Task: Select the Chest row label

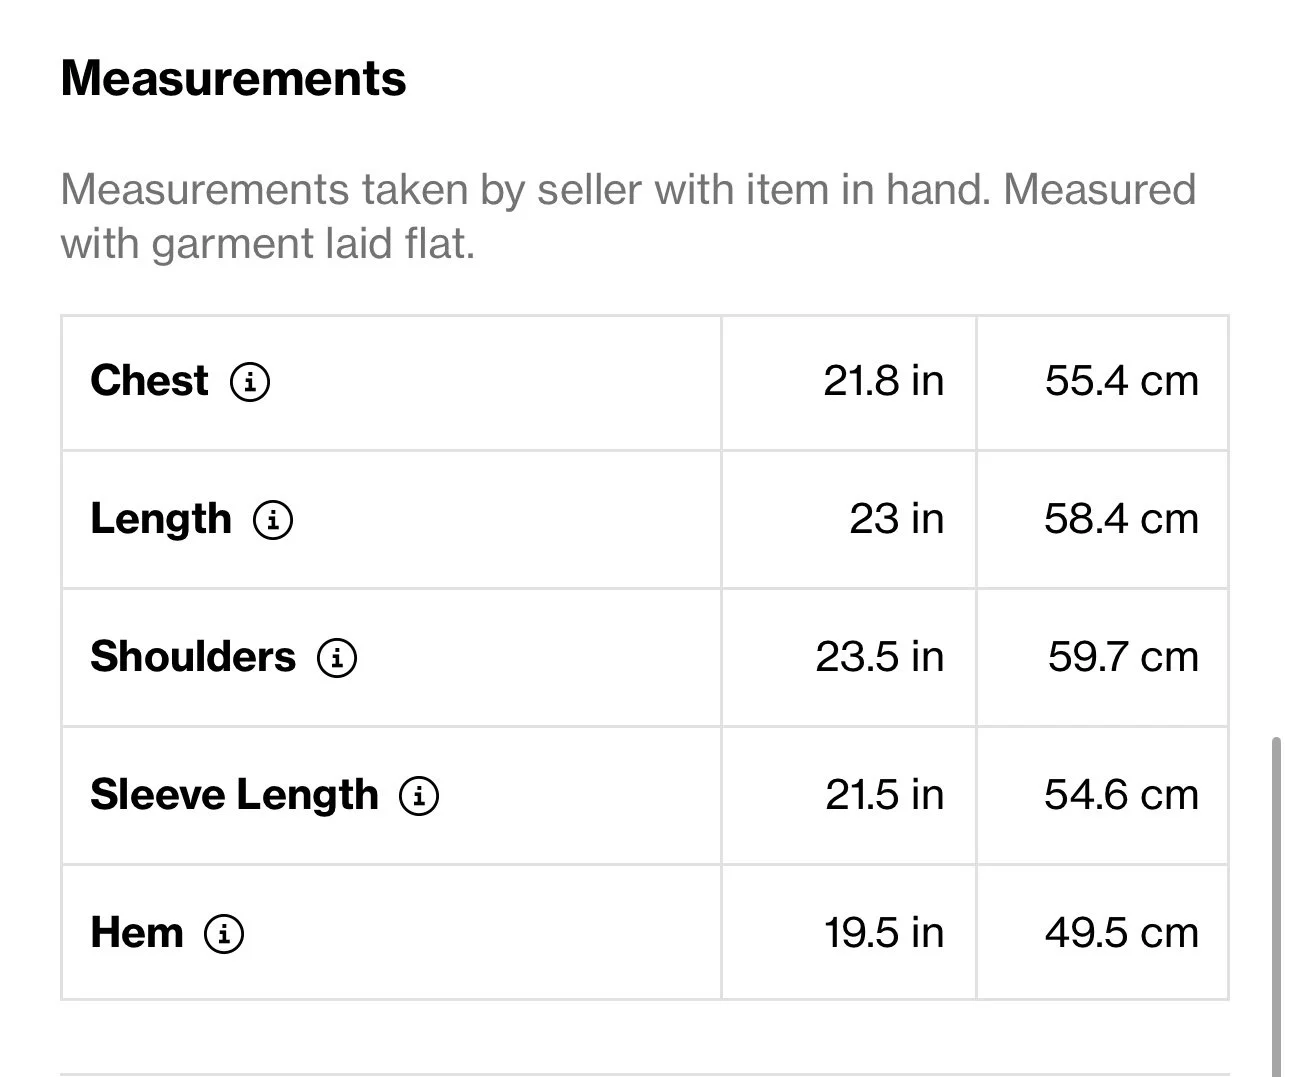Action: (150, 381)
